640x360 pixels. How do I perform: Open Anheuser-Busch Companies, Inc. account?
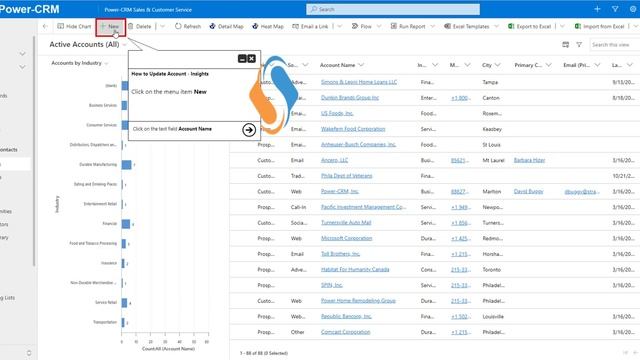click(358, 144)
